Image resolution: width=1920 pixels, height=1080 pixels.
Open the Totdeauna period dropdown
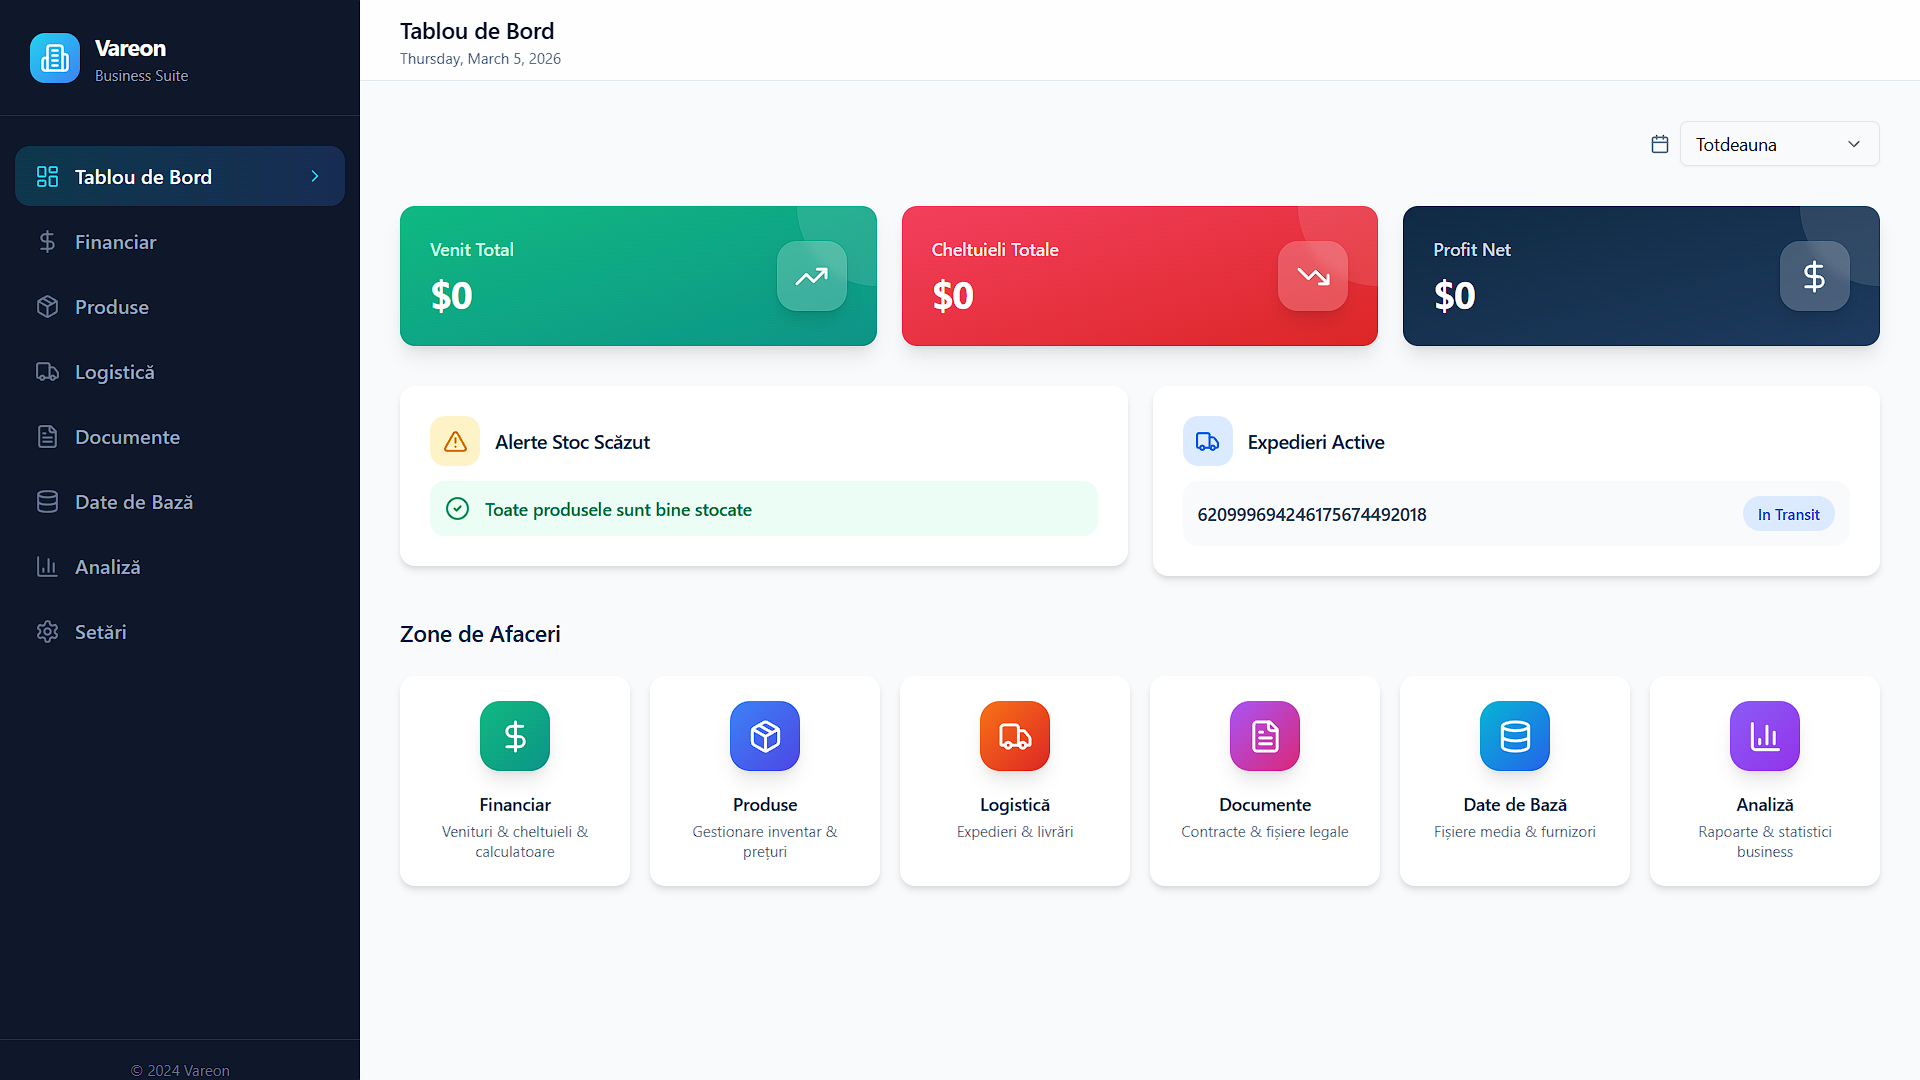click(x=1780, y=144)
